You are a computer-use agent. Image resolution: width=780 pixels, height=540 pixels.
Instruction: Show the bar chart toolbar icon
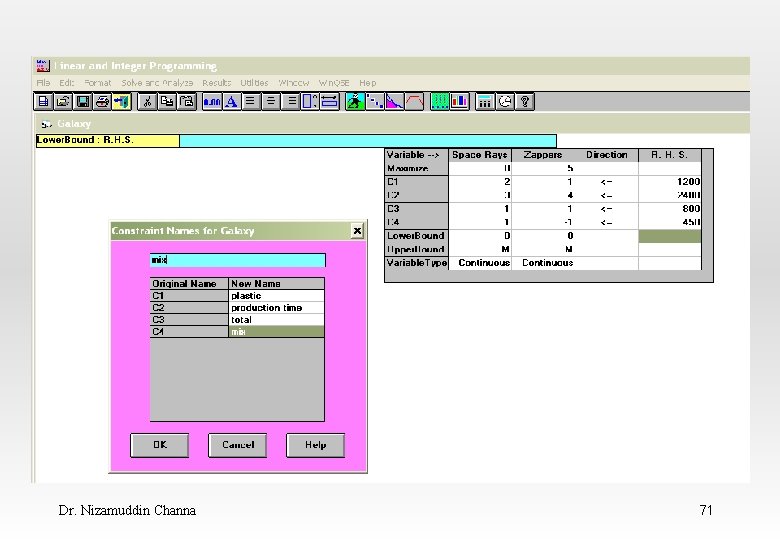point(459,101)
